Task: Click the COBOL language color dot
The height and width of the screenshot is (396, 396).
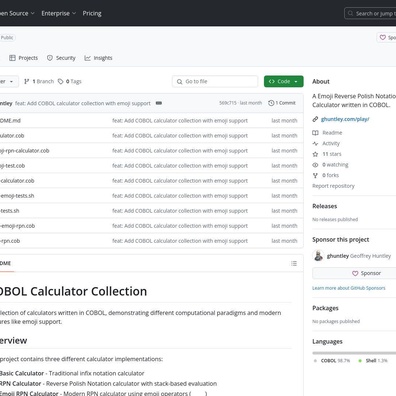Action: click(315, 361)
